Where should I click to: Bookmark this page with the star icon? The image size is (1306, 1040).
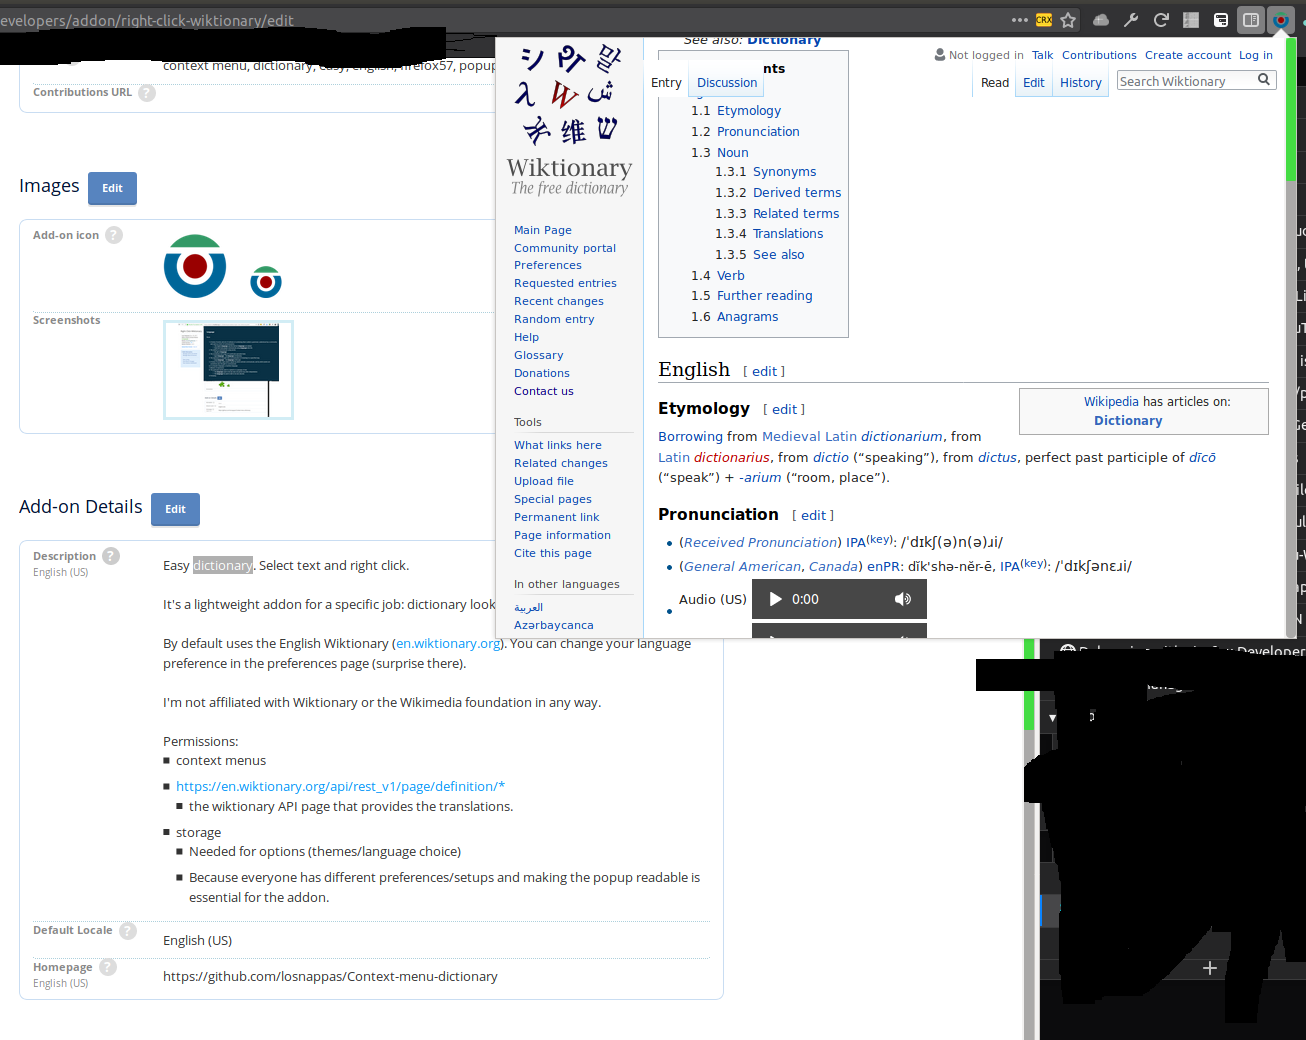1068,20
